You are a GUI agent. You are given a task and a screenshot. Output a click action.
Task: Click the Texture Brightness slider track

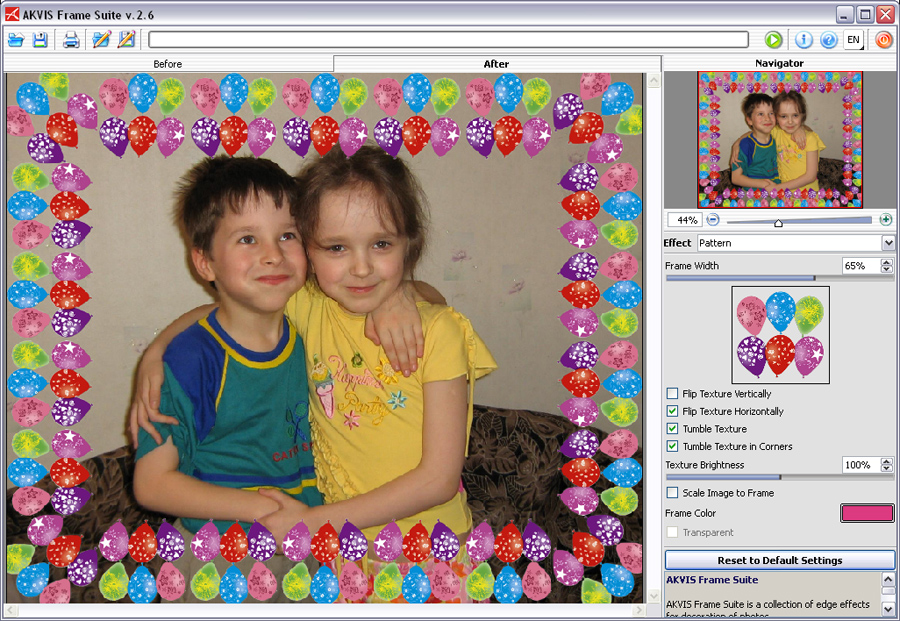tap(779, 477)
